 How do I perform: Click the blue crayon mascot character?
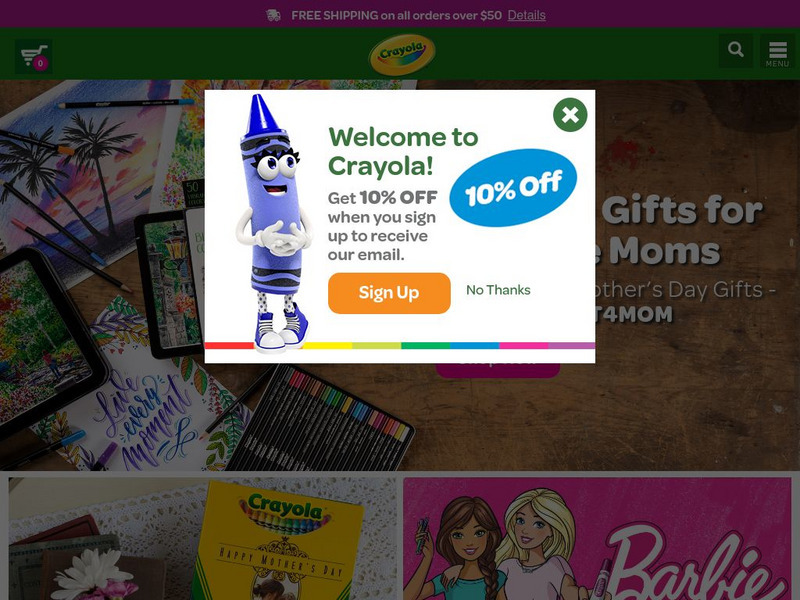(x=273, y=223)
